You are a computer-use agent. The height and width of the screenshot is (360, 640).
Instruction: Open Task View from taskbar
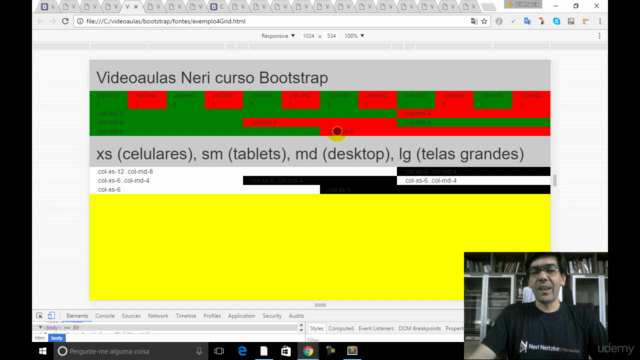click(219, 351)
